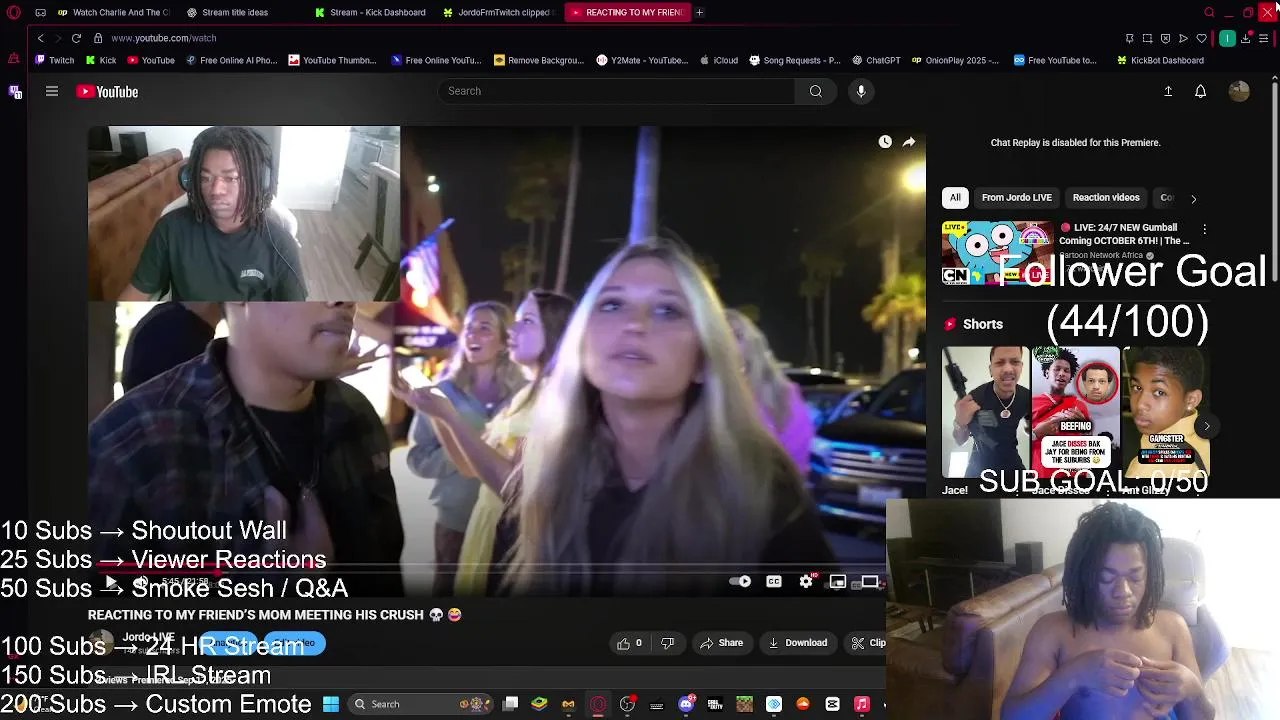Viewport: 1280px width, 720px height.
Task: Click the Windows taskbar Search box
Action: click(420, 704)
